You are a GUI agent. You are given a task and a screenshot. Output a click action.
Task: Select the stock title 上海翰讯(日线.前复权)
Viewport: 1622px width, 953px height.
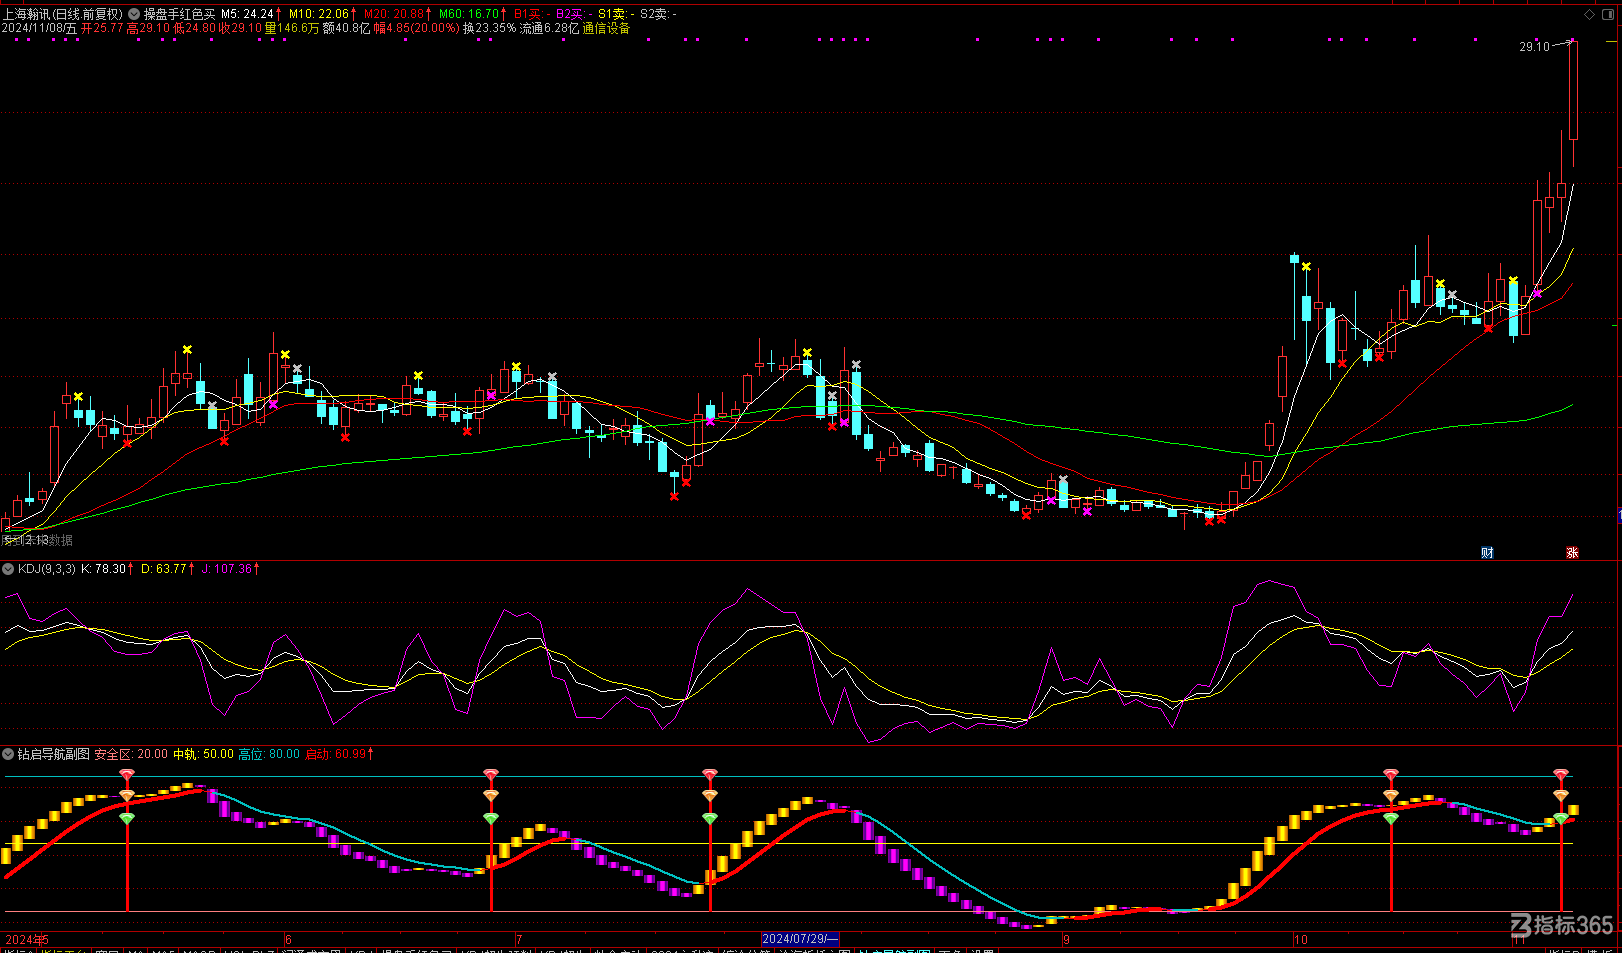click(63, 14)
